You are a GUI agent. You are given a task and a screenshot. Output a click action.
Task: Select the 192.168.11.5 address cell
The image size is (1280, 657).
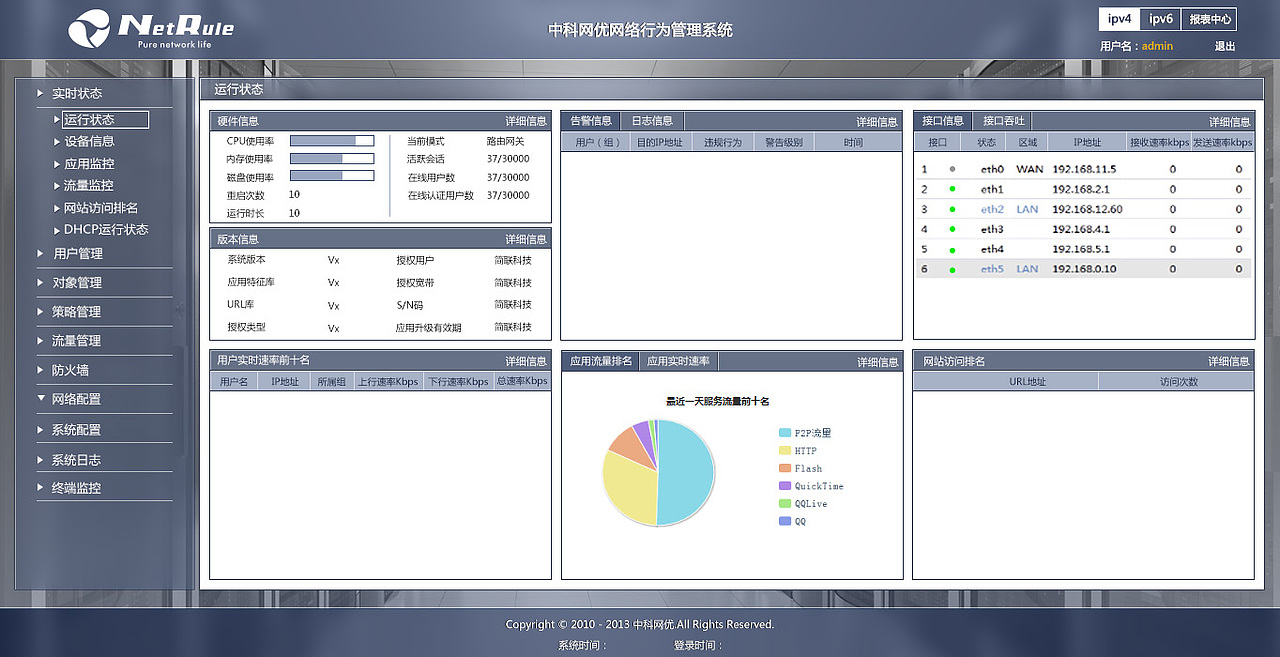point(1084,169)
